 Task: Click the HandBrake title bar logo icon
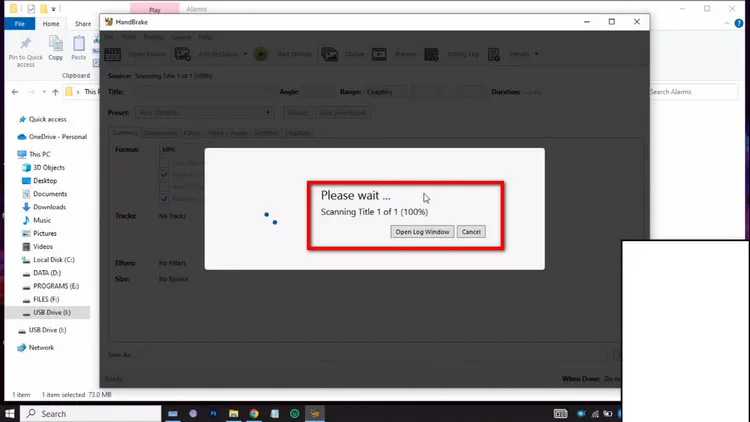pyautogui.click(x=109, y=22)
